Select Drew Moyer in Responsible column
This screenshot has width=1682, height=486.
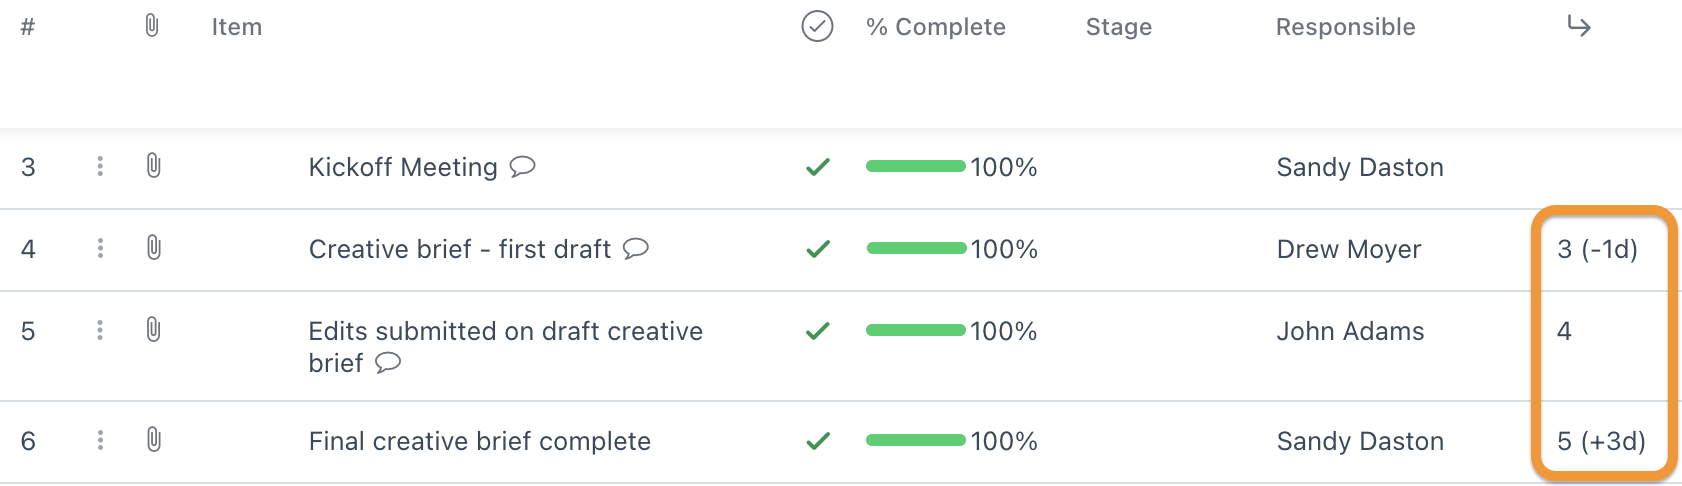click(1349, 249)
